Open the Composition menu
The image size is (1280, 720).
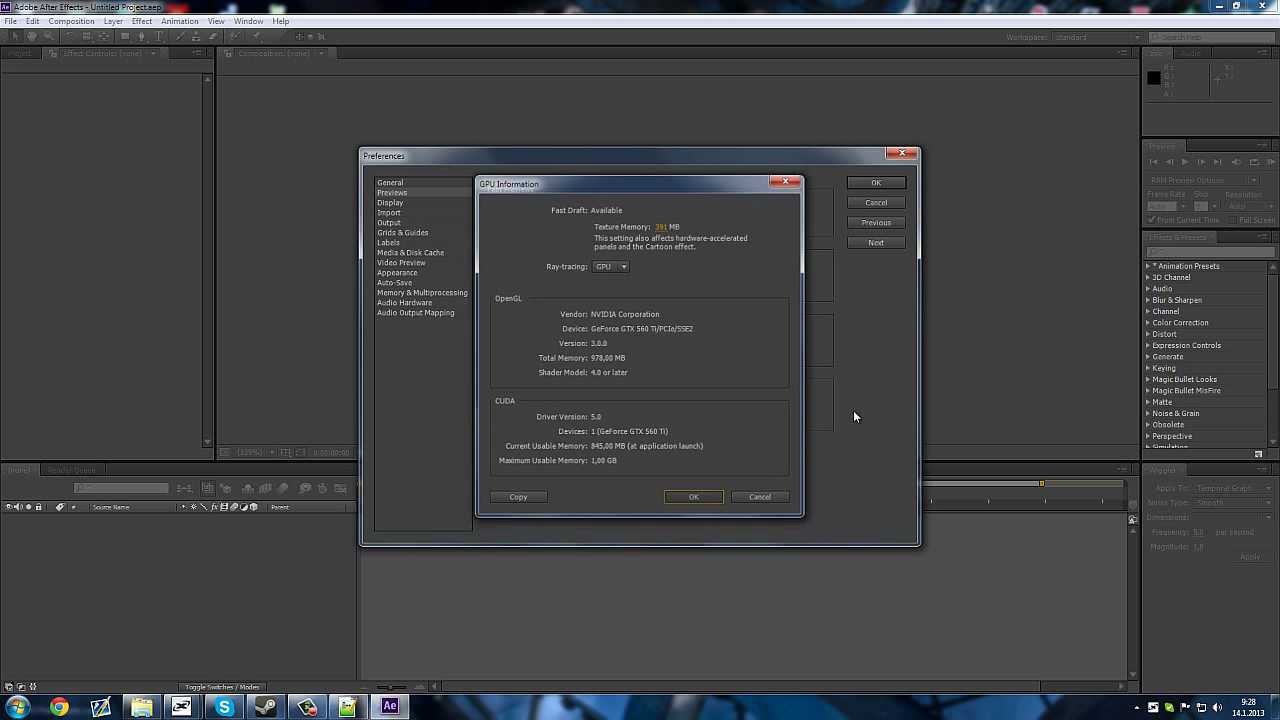tap(71, 21)
